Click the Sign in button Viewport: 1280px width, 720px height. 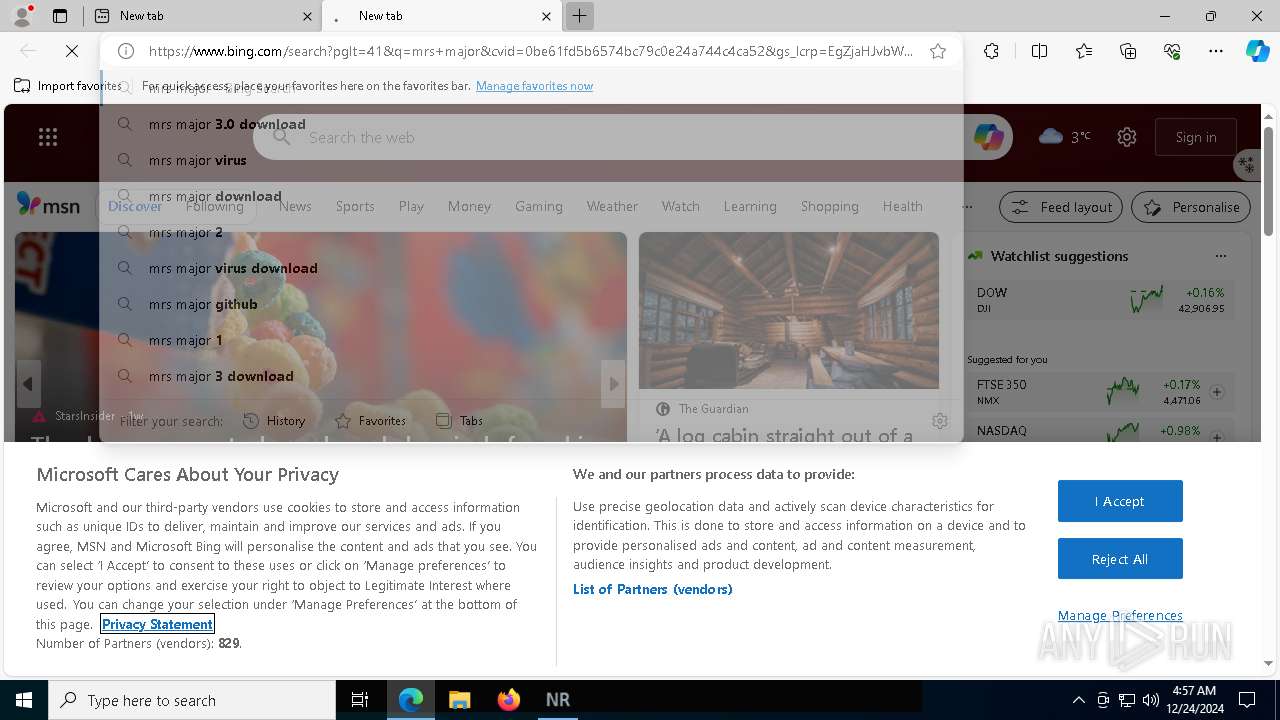pyautogui.click(x=1196, y=137)
